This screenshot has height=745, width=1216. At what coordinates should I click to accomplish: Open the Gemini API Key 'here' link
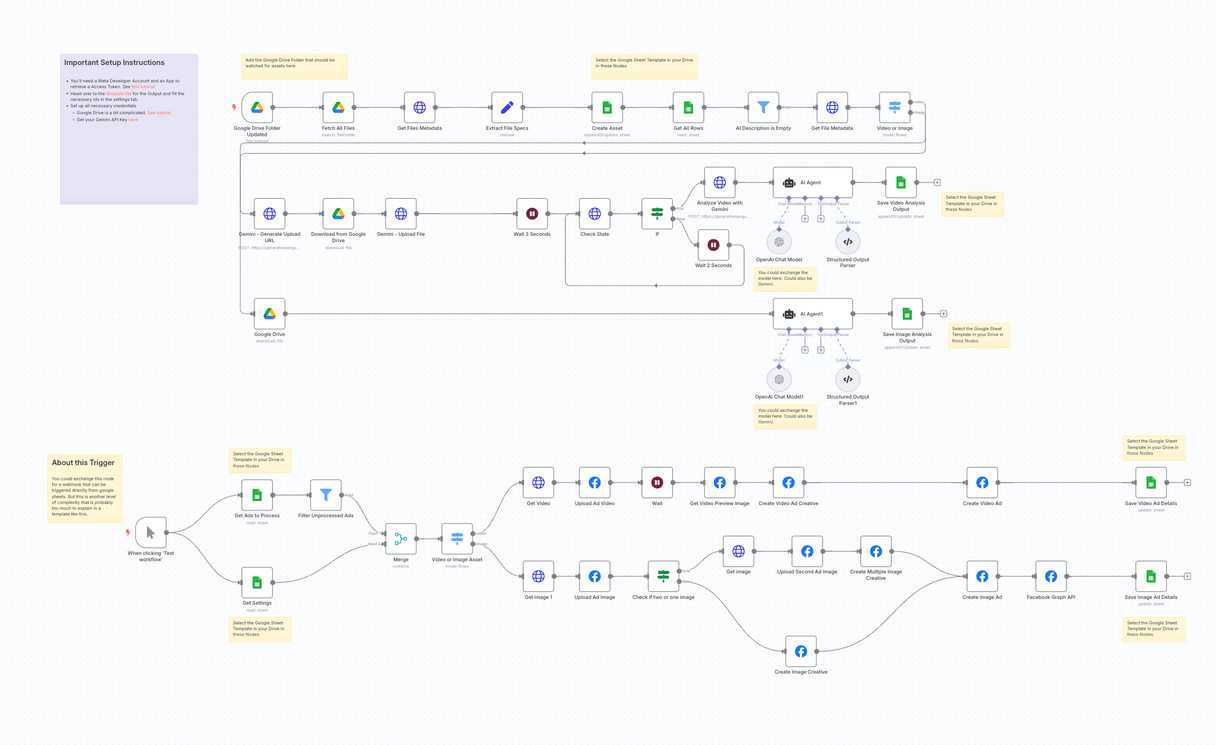point(133,120)
